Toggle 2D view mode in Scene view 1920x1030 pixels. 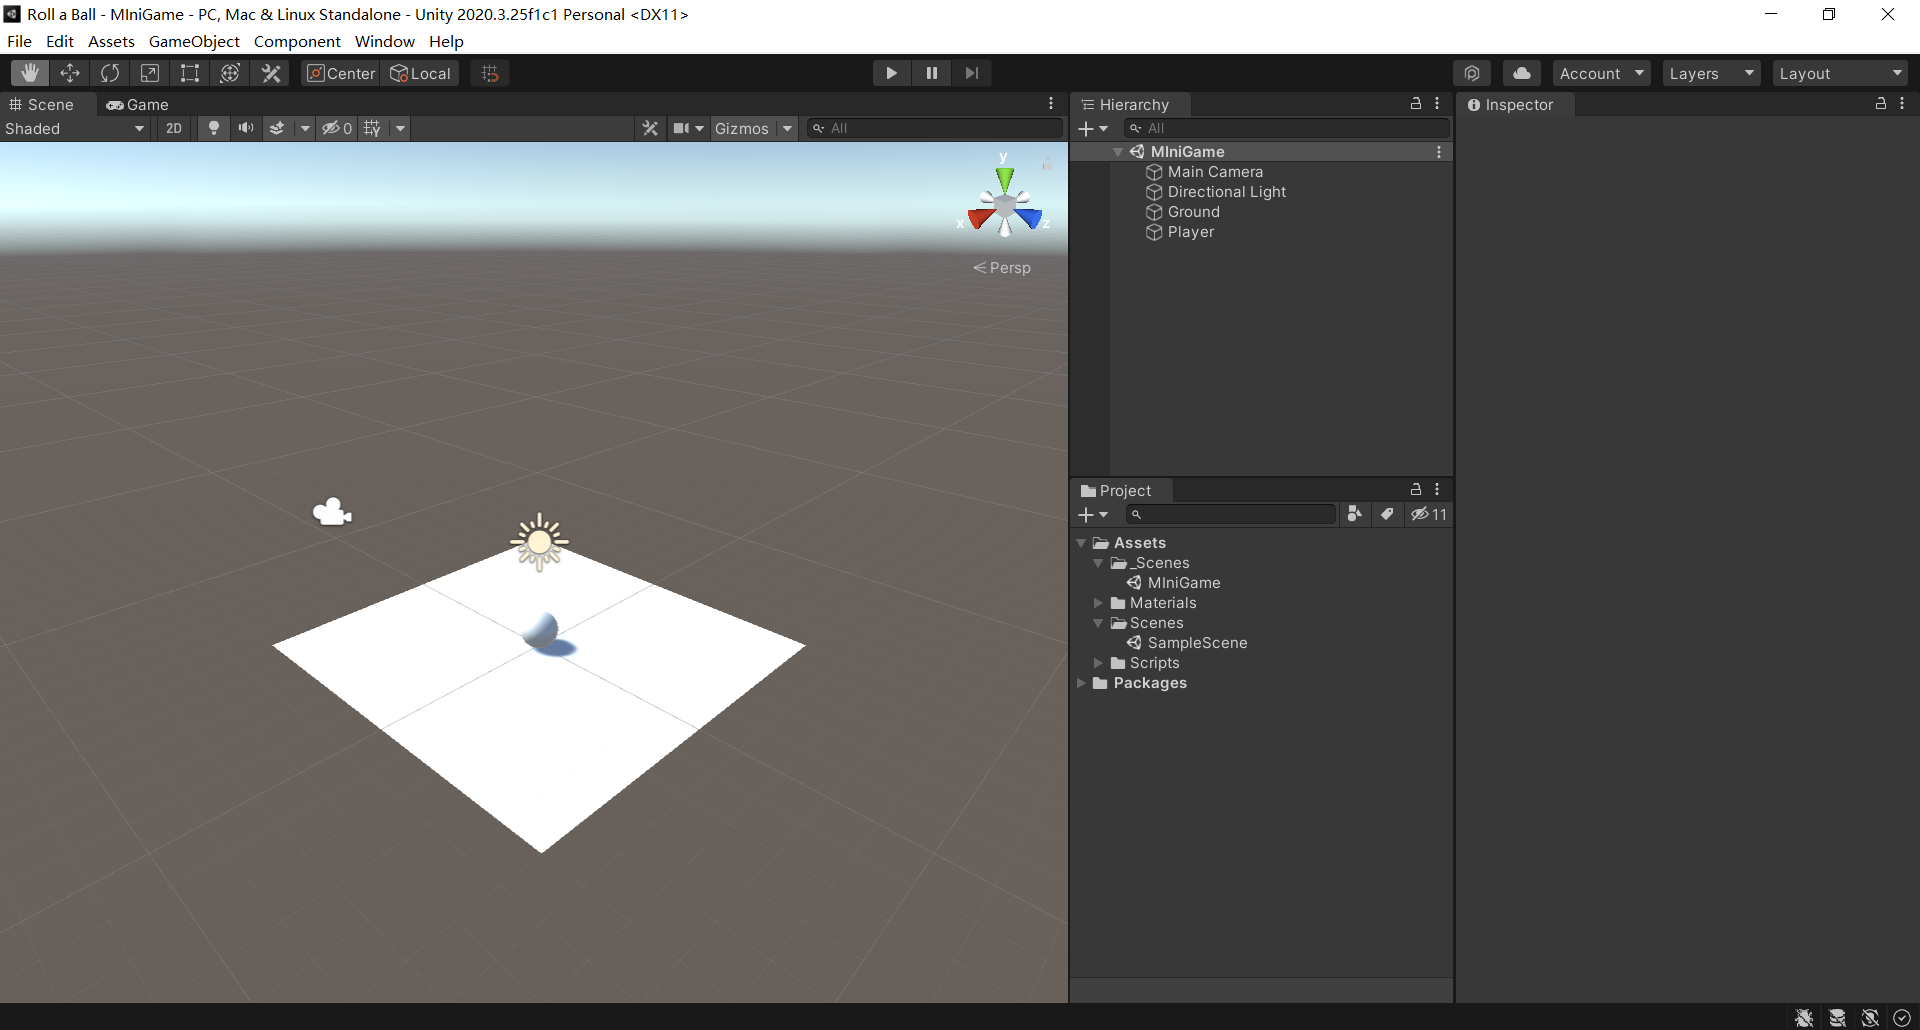[173, 128]
